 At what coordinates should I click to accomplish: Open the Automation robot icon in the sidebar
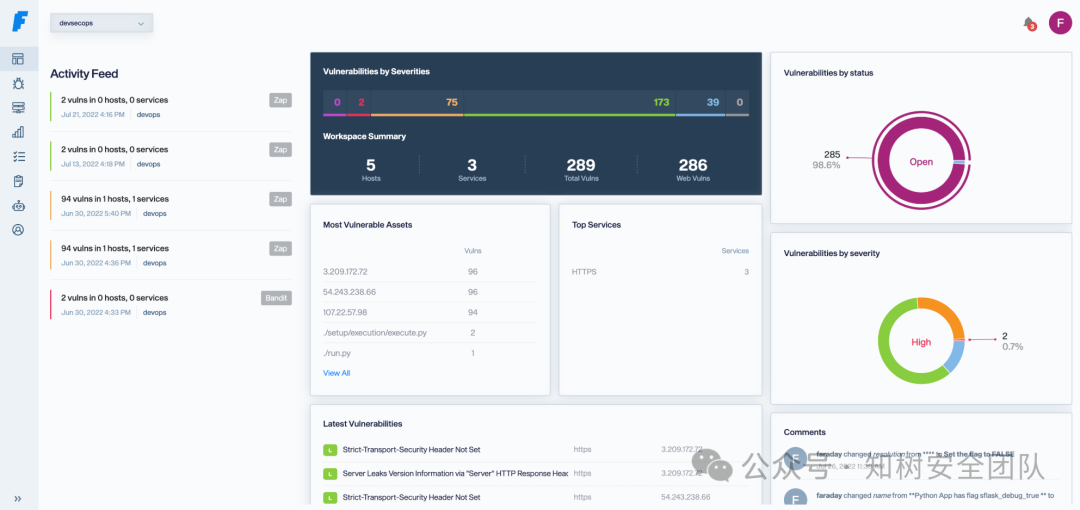point(19,205)
